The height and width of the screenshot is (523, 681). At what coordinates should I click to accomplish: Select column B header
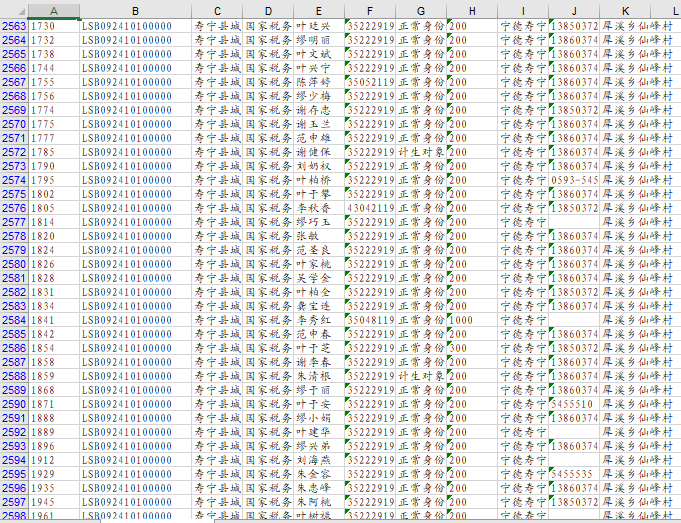[x=136, y=11]
